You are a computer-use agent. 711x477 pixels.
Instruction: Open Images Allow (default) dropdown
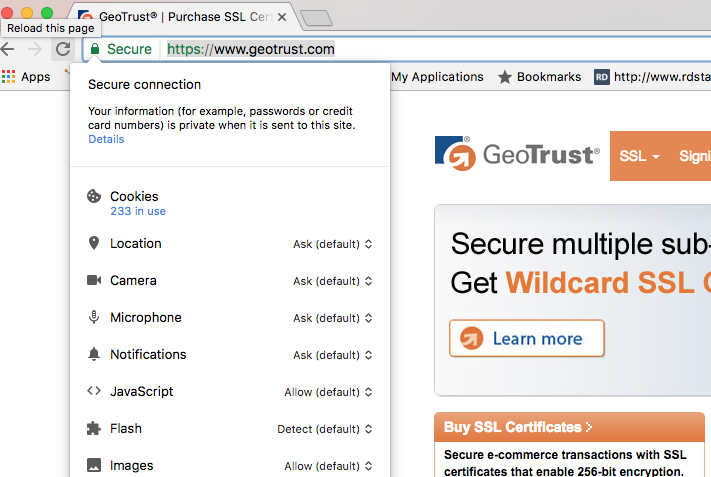point(328,466)
